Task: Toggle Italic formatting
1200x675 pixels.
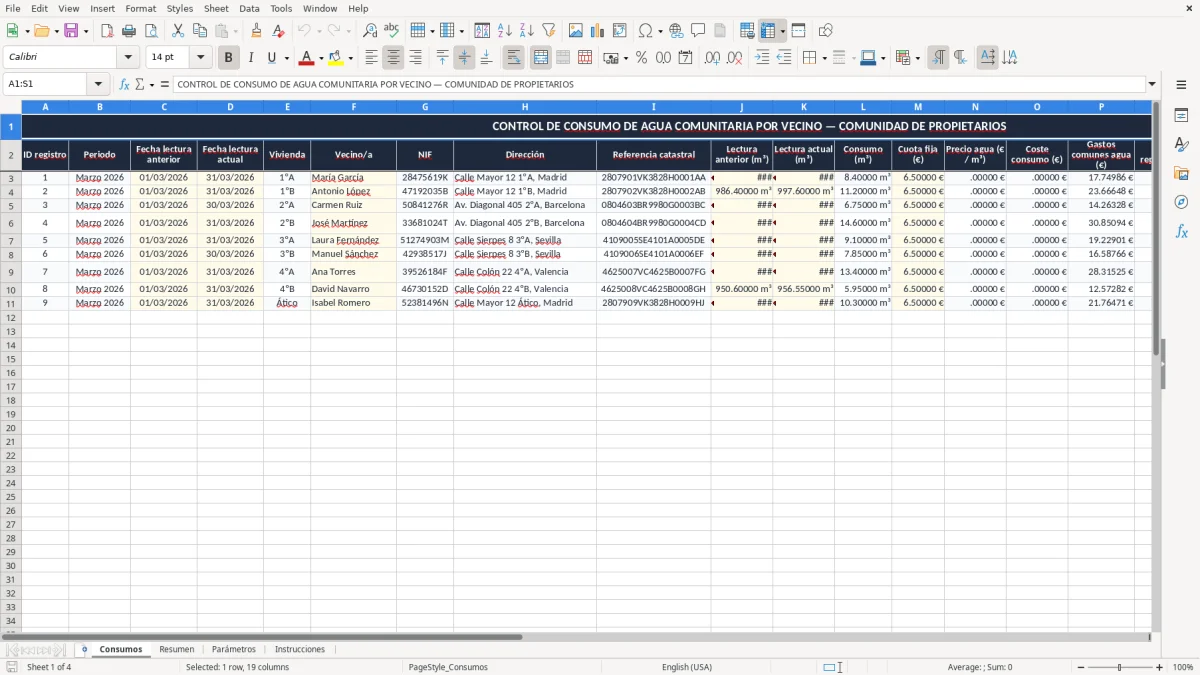Action: pos(251,58)
